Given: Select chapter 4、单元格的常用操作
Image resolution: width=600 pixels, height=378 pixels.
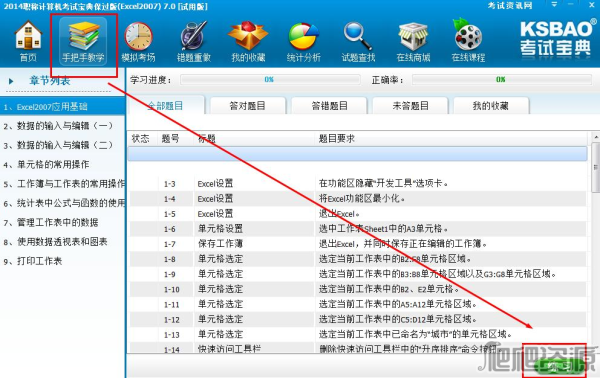Looking at the screenshot, I should point(62,165).
